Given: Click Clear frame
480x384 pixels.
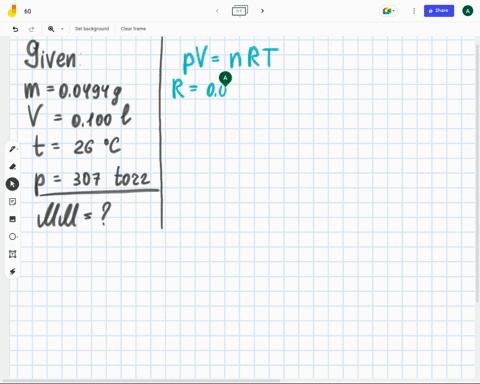Looking at the screenshot, I should coord(133,29).
